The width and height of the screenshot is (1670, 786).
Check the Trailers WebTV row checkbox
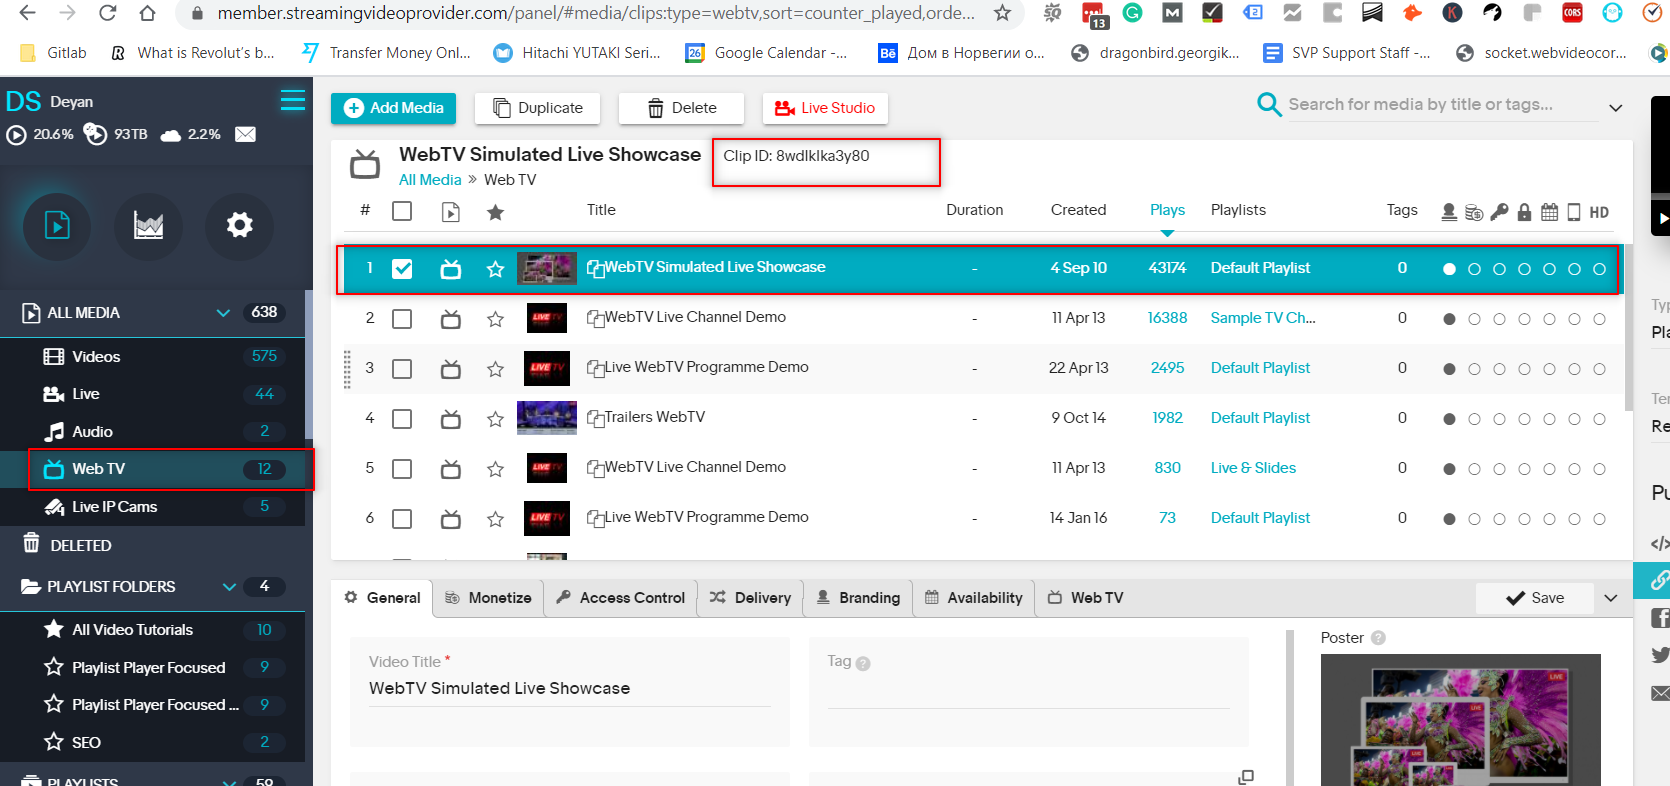(x=402, y=419)
